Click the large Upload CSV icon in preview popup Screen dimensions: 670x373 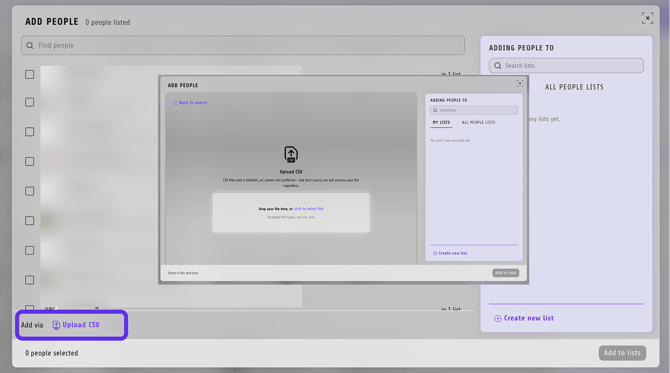coord(291,154)
